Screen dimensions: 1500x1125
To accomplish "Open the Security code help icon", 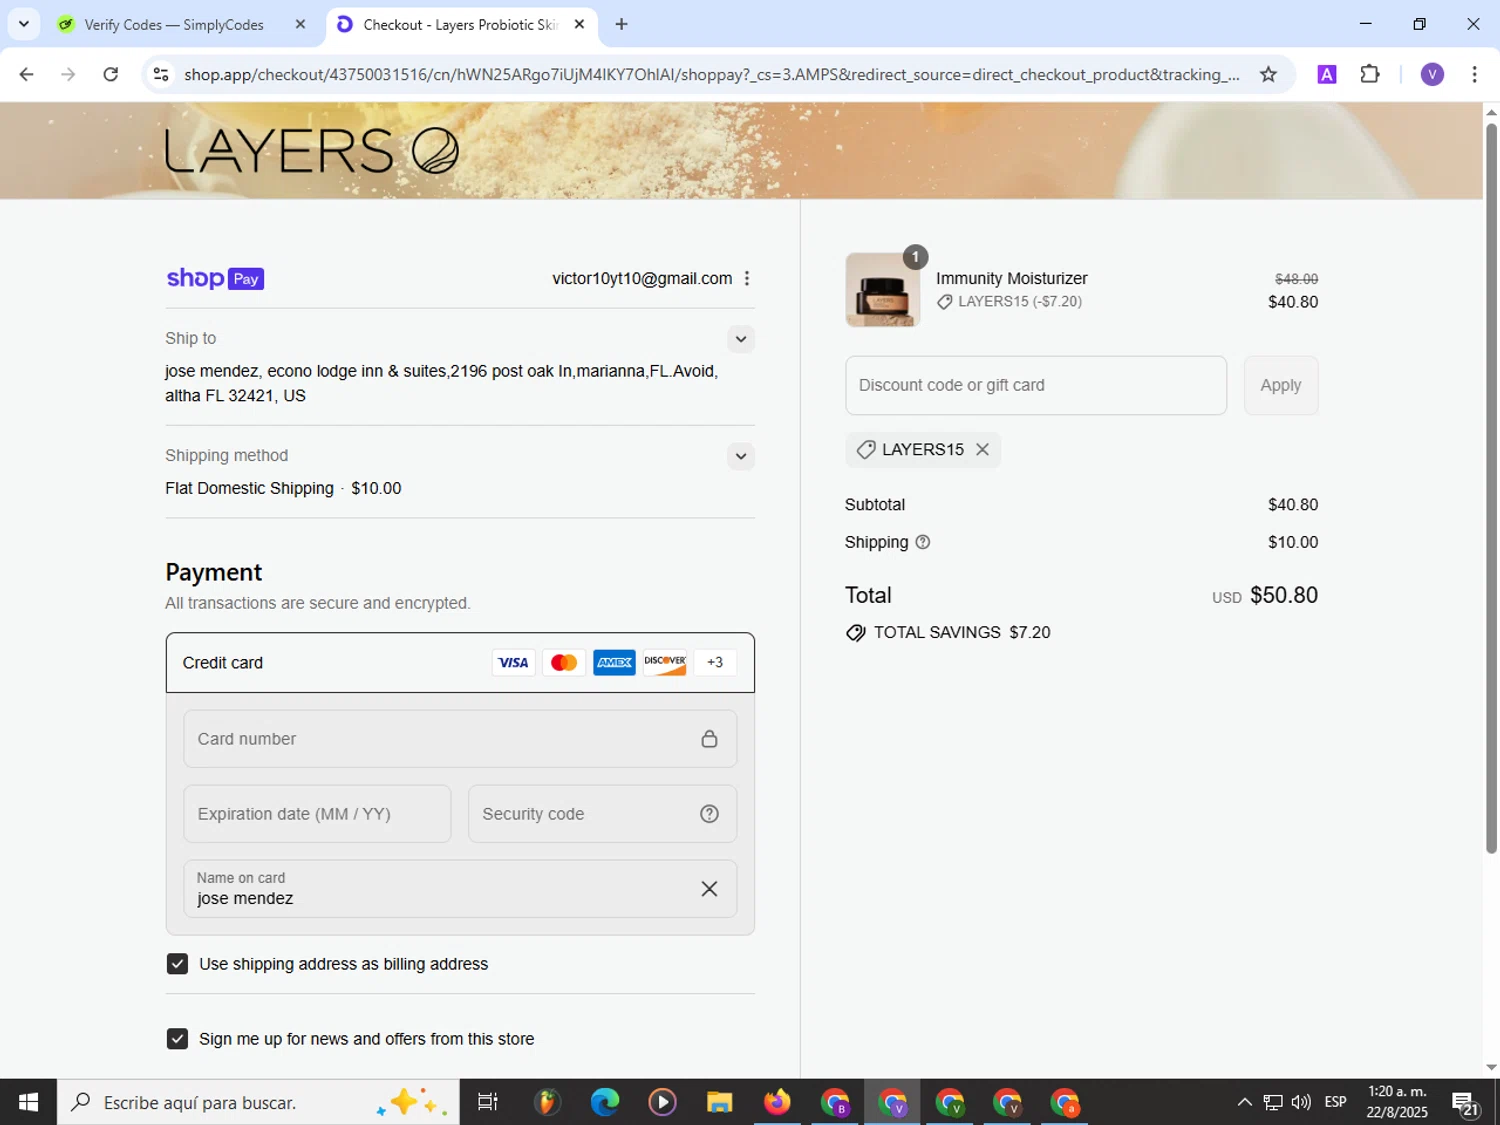I will pyautogui.click(x=709, y=814).
